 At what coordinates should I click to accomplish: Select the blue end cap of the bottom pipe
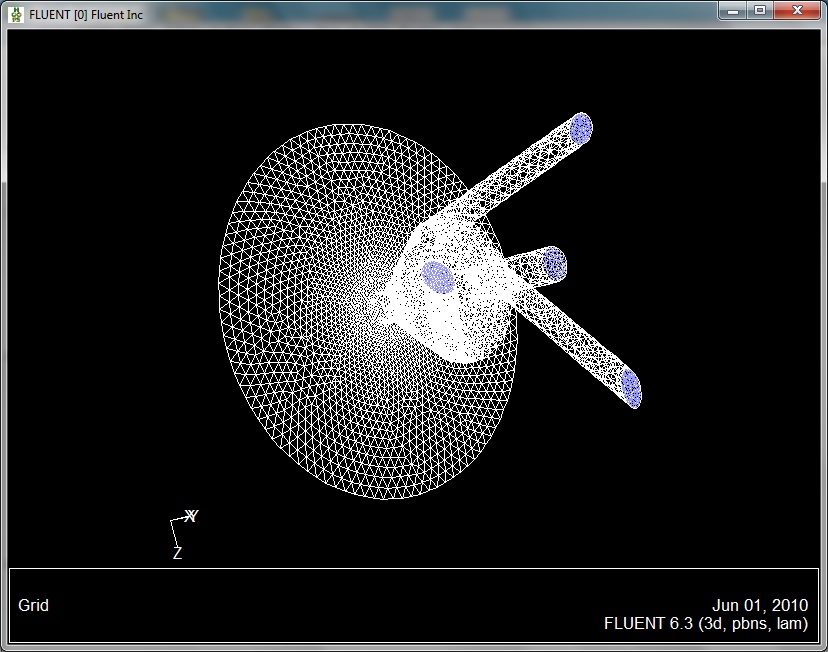(x=630, y=387)
